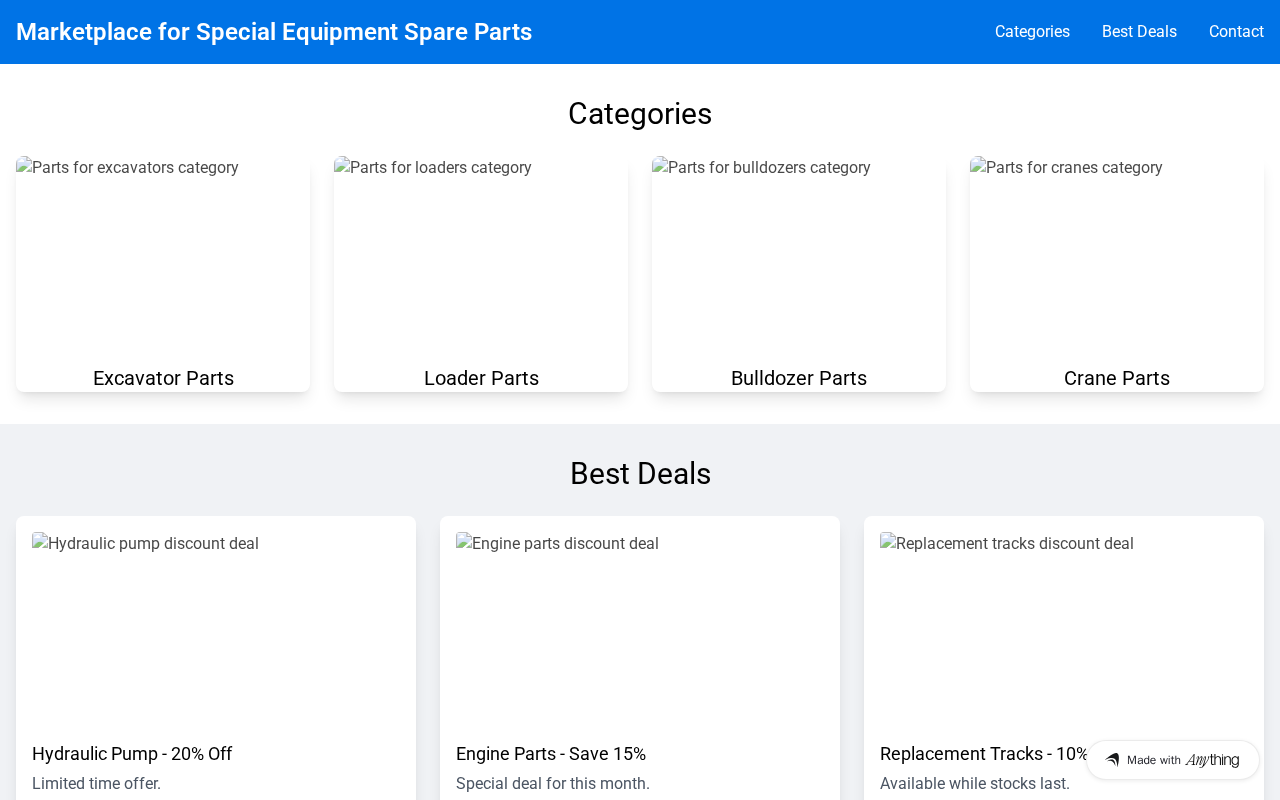Open the Categories navigation link
1280x800 pixels.
(1032, 32)
